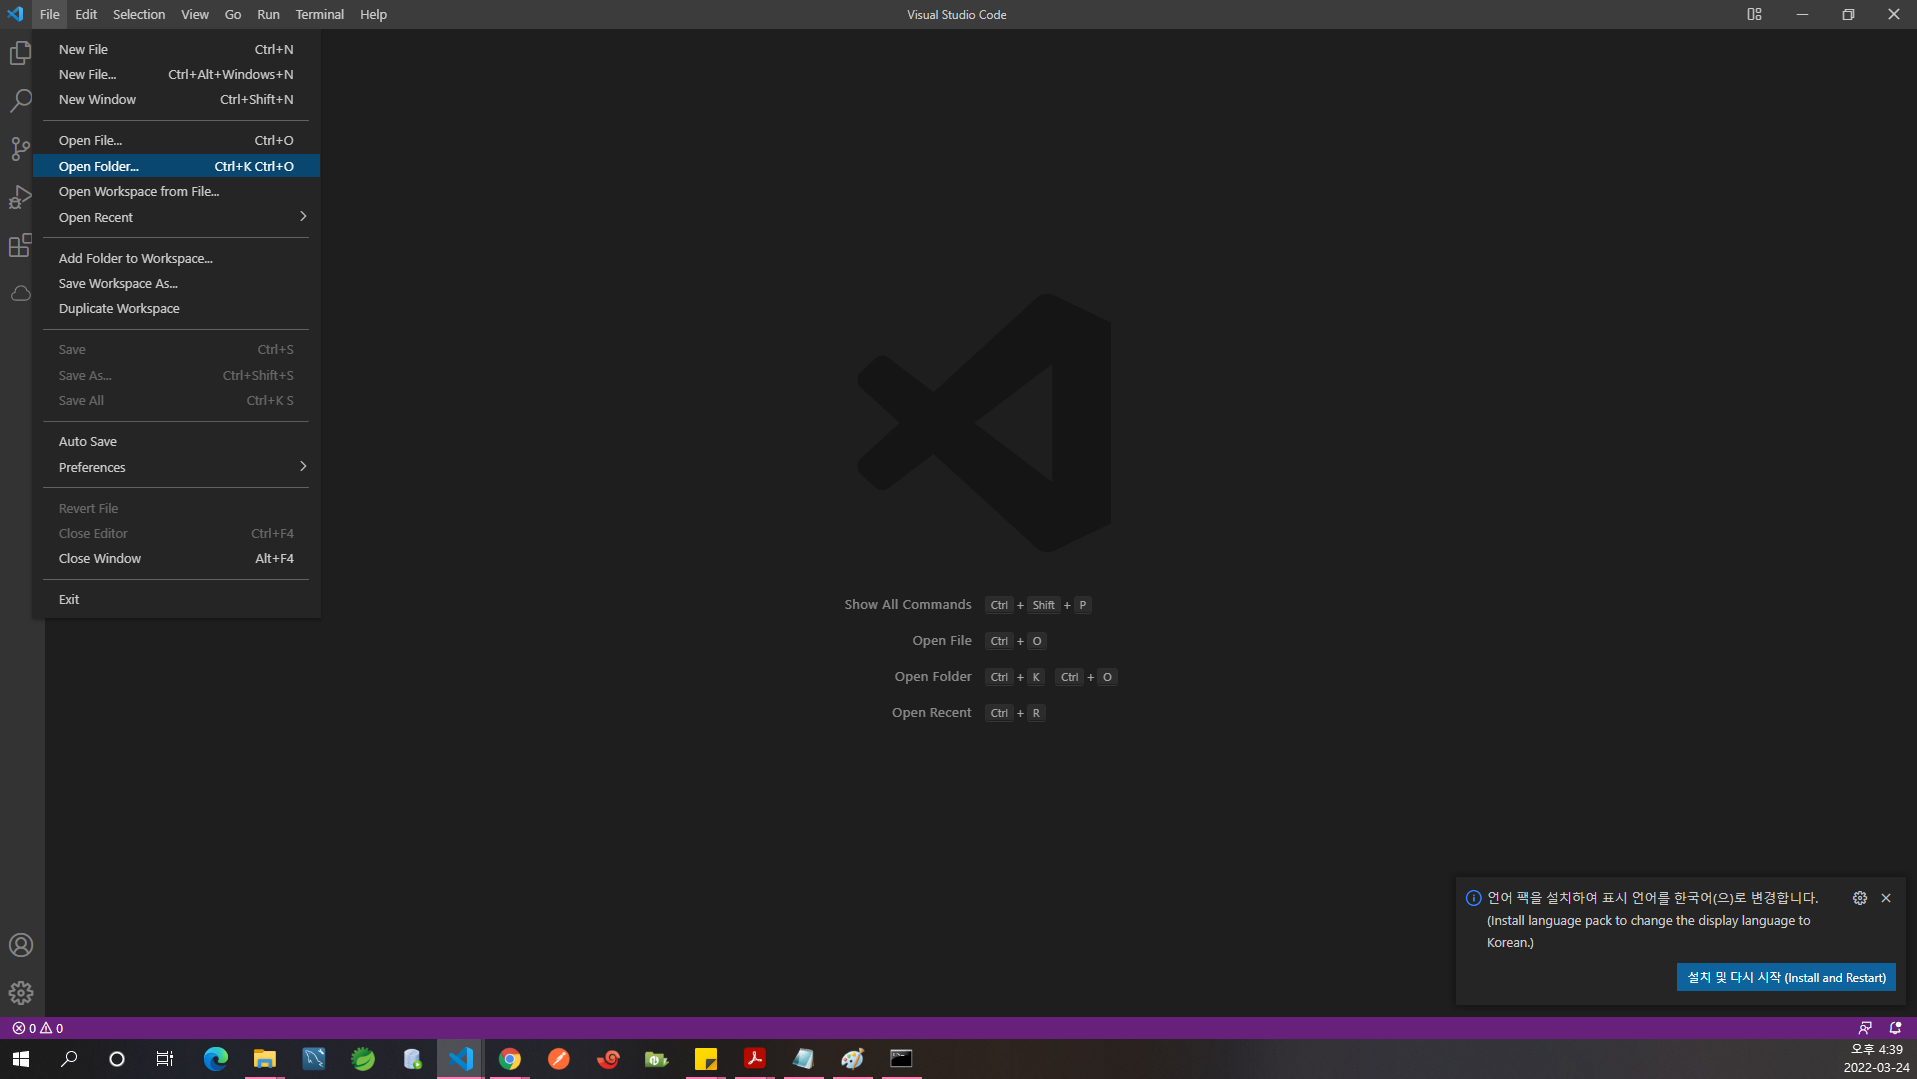Open the Terminal menu

[320, 14]
